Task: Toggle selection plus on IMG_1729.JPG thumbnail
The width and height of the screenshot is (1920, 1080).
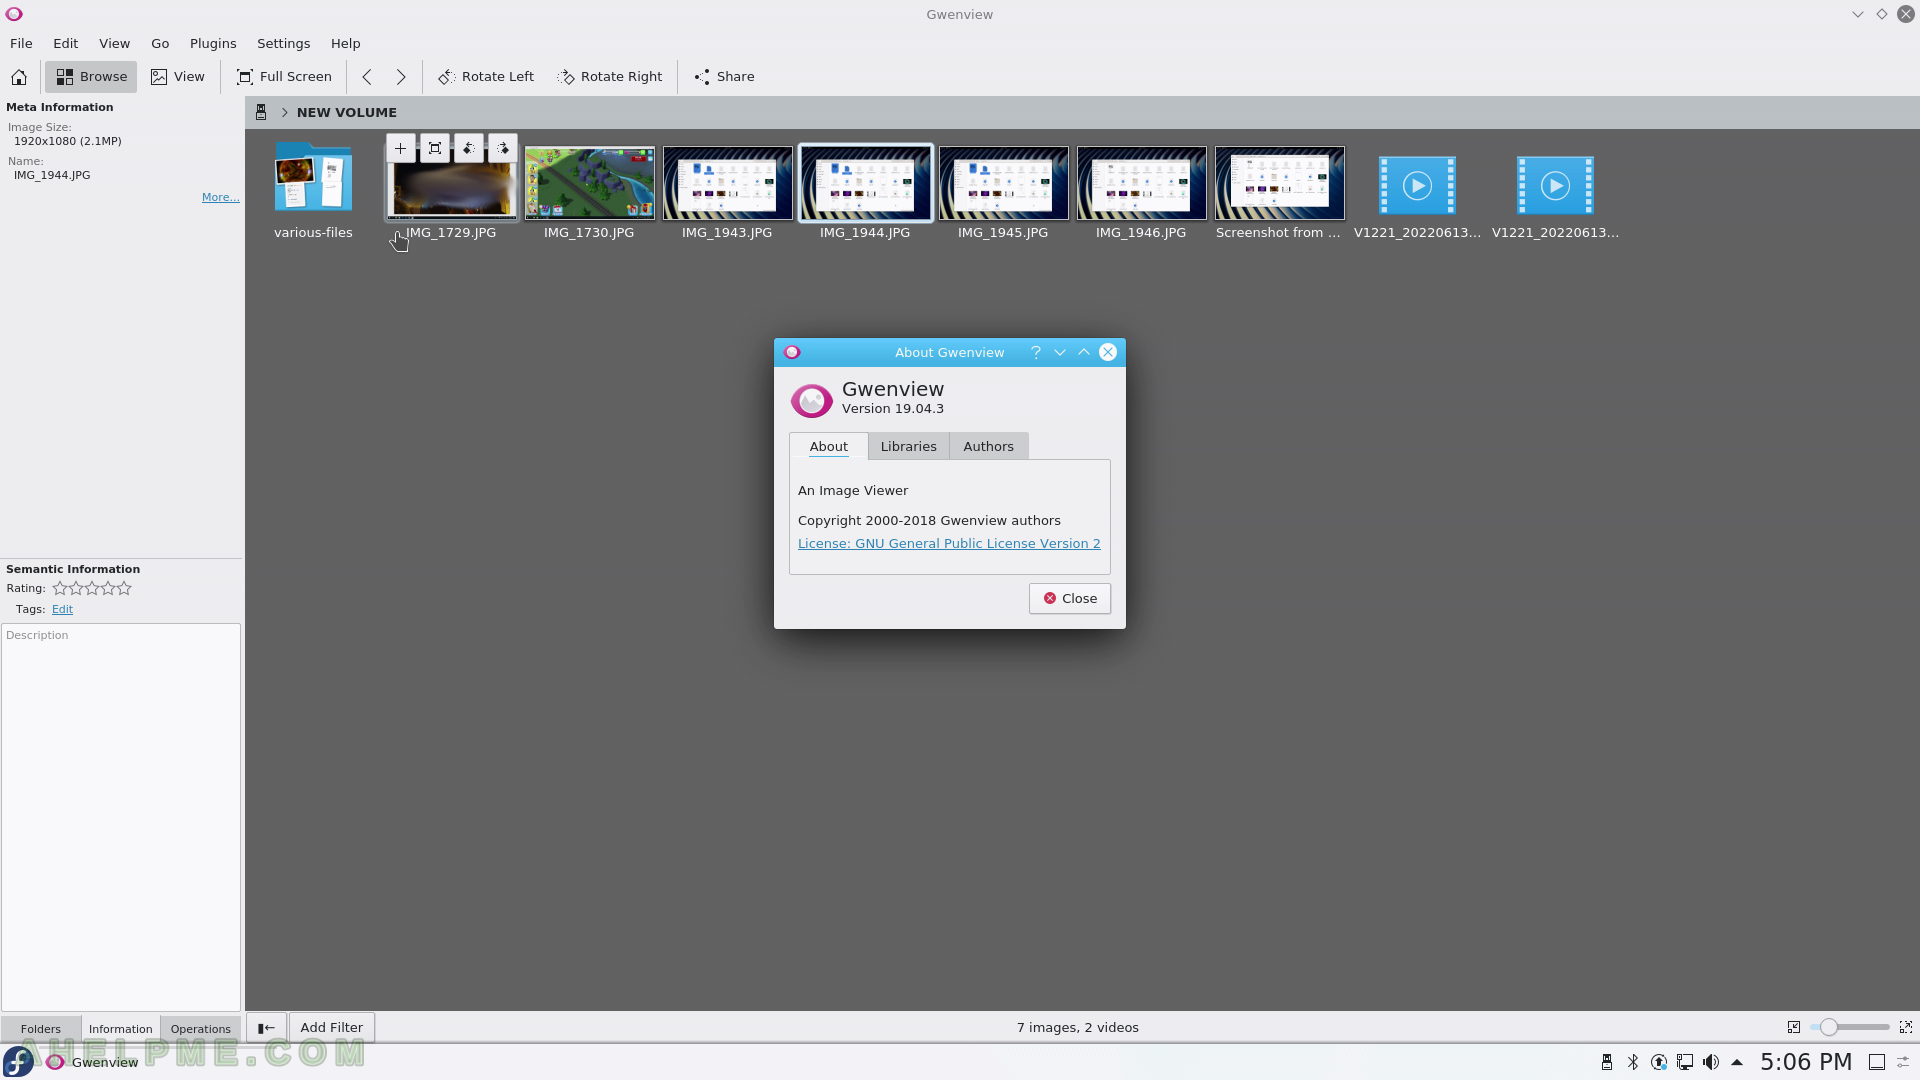Action: pyautogui.click(x=400, y=148)
